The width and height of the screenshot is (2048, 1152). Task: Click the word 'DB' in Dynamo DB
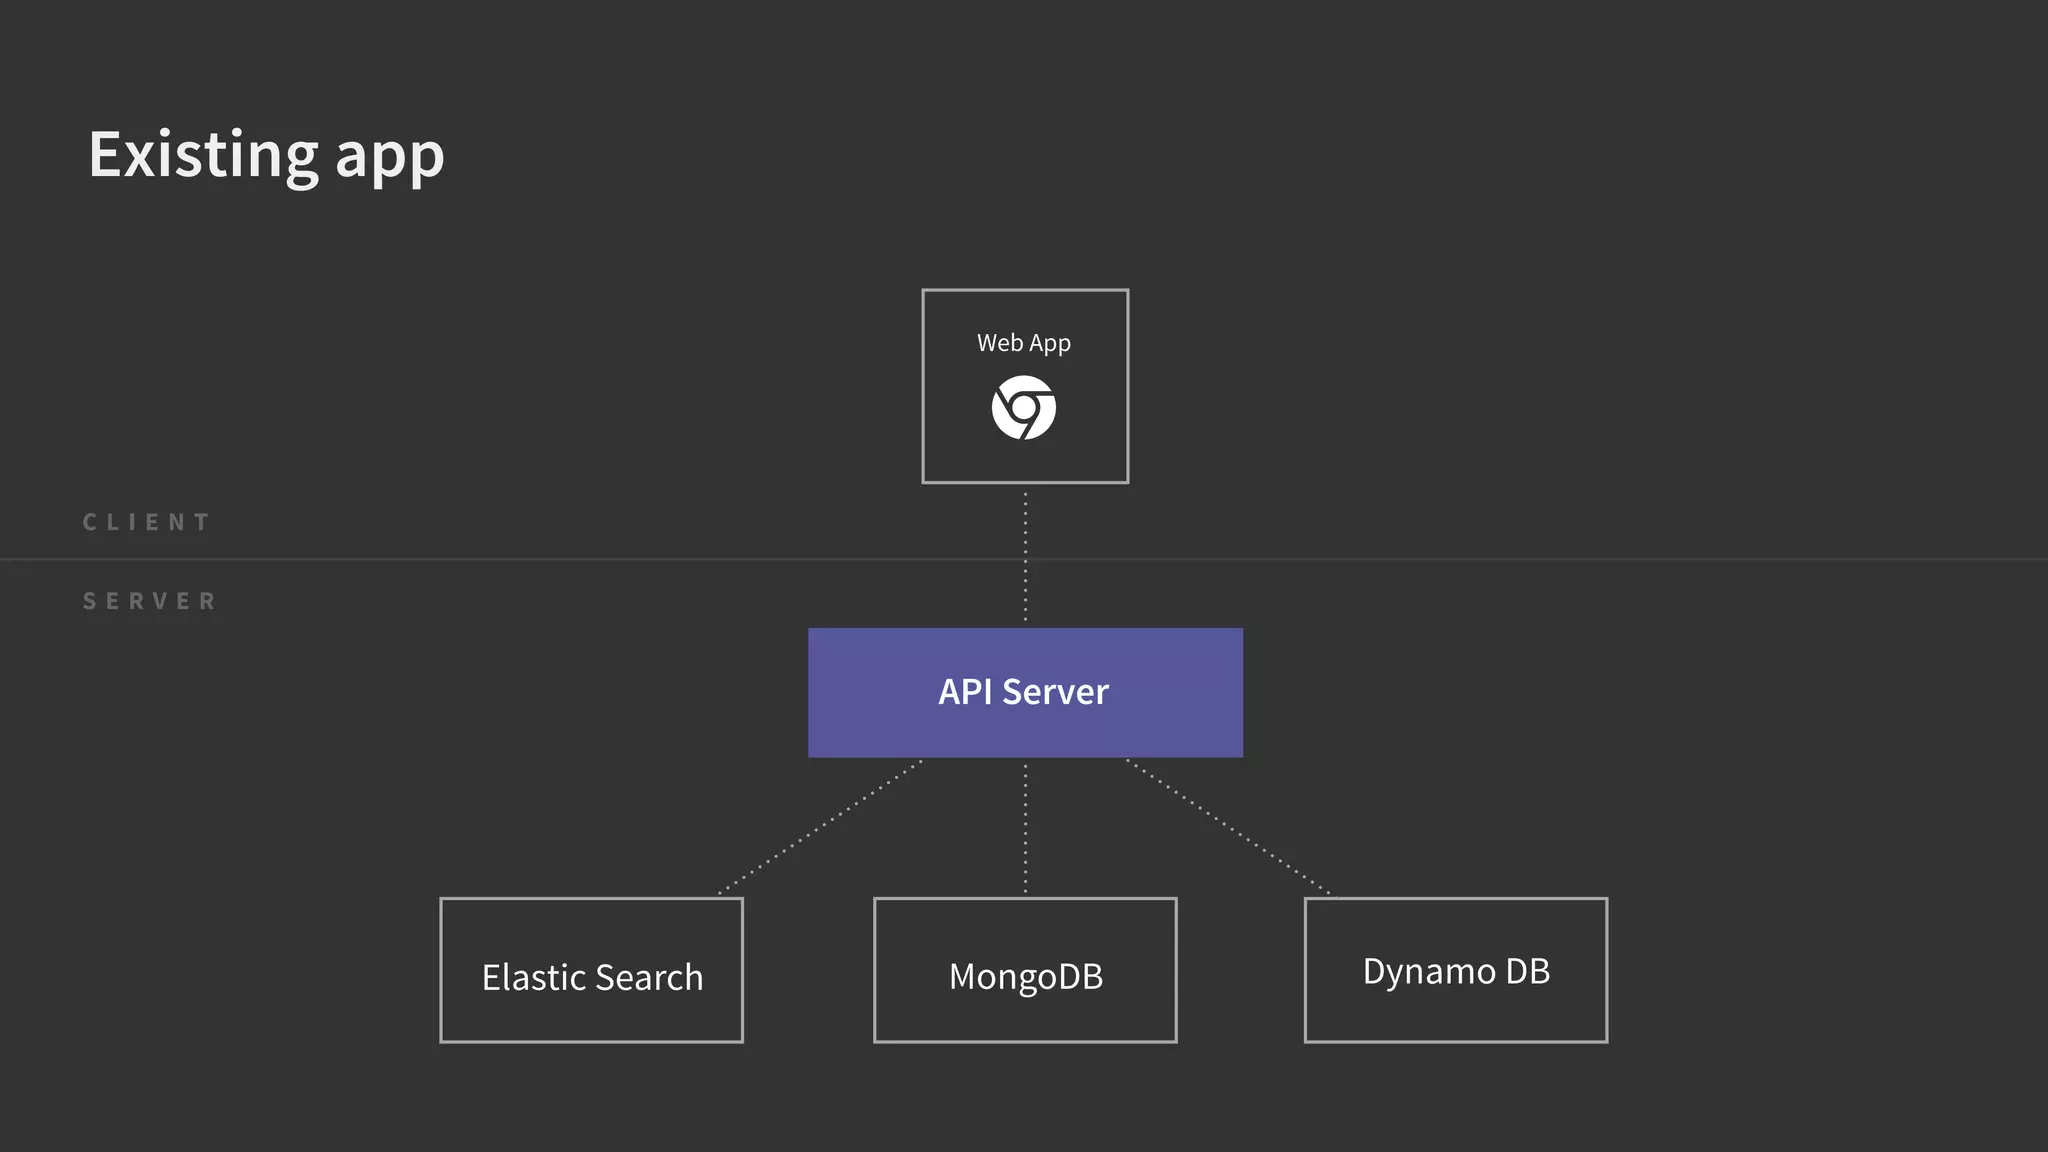pos(1526,971)
